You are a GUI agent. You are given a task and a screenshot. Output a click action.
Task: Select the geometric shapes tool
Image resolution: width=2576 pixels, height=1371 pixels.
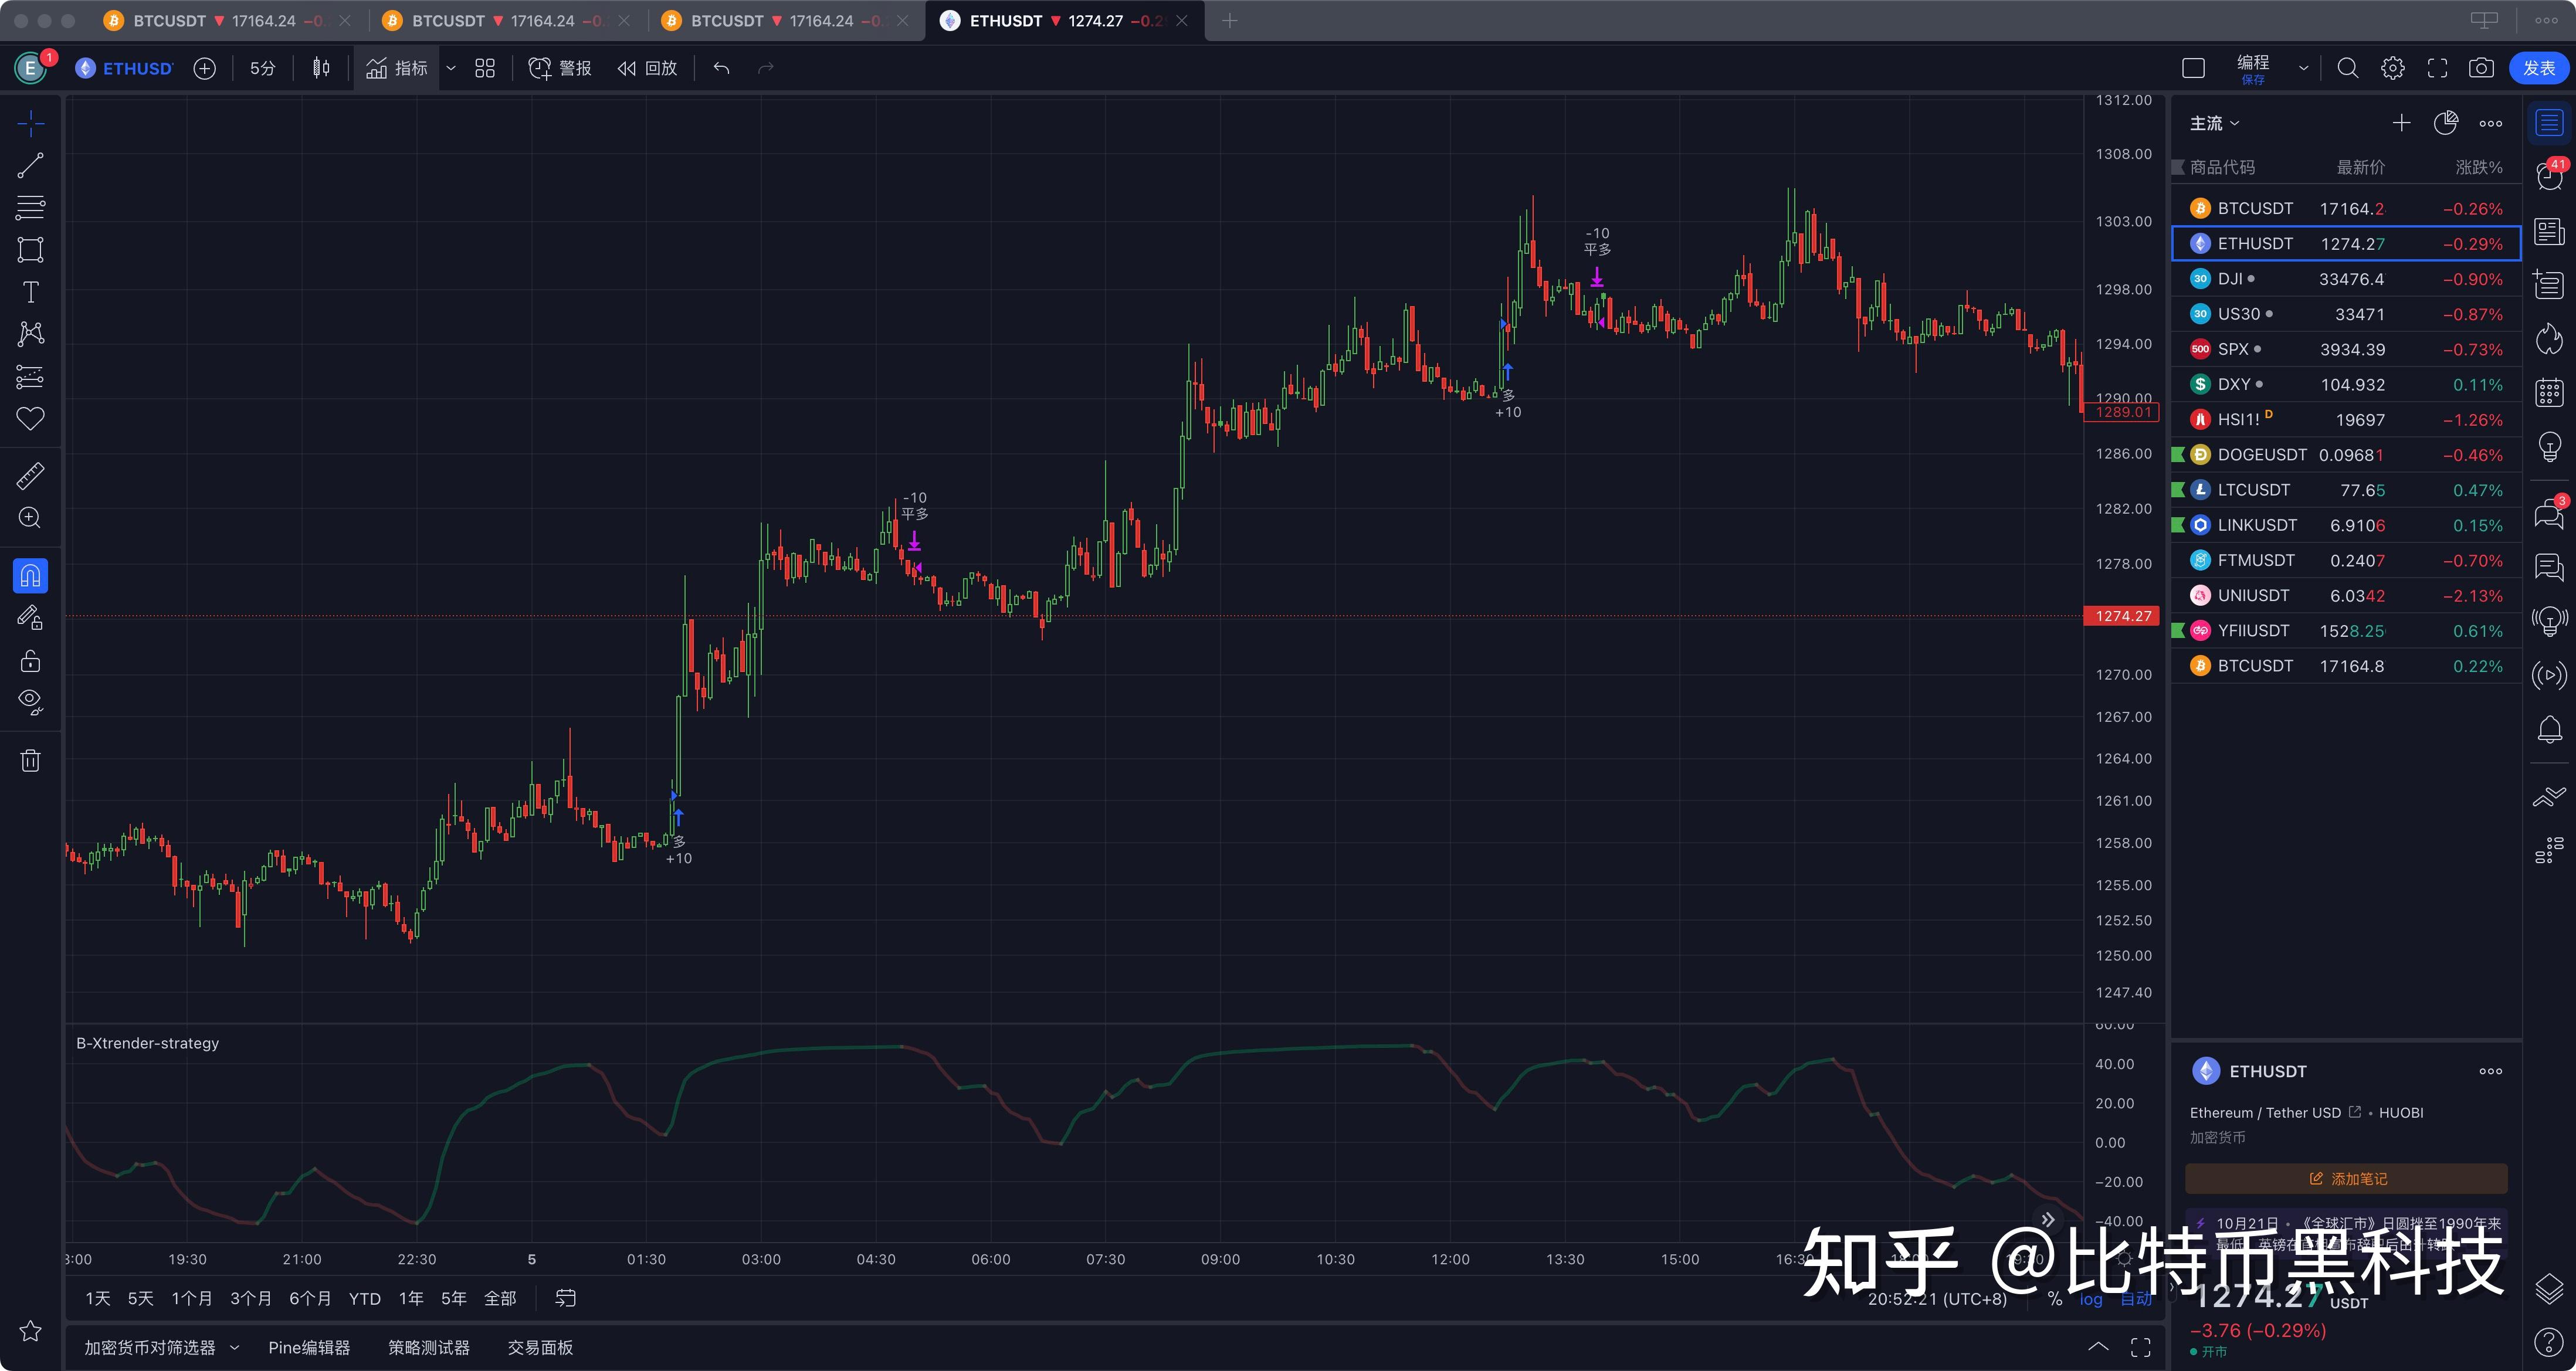30,250
